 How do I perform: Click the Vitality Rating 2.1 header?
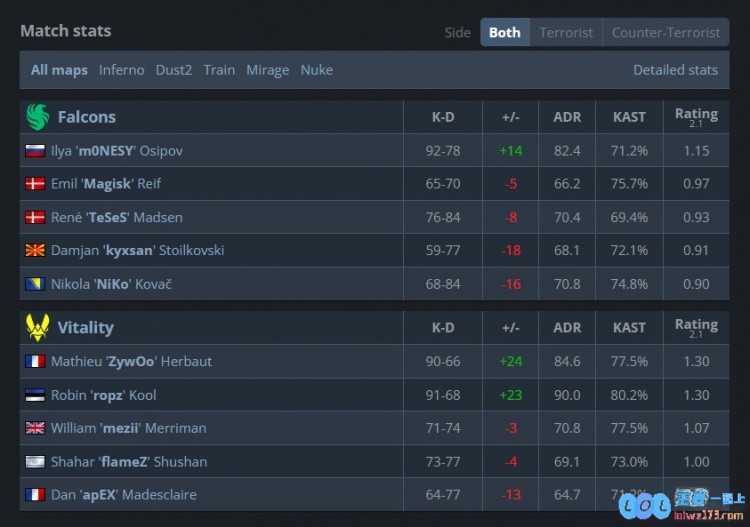(696, 328)
